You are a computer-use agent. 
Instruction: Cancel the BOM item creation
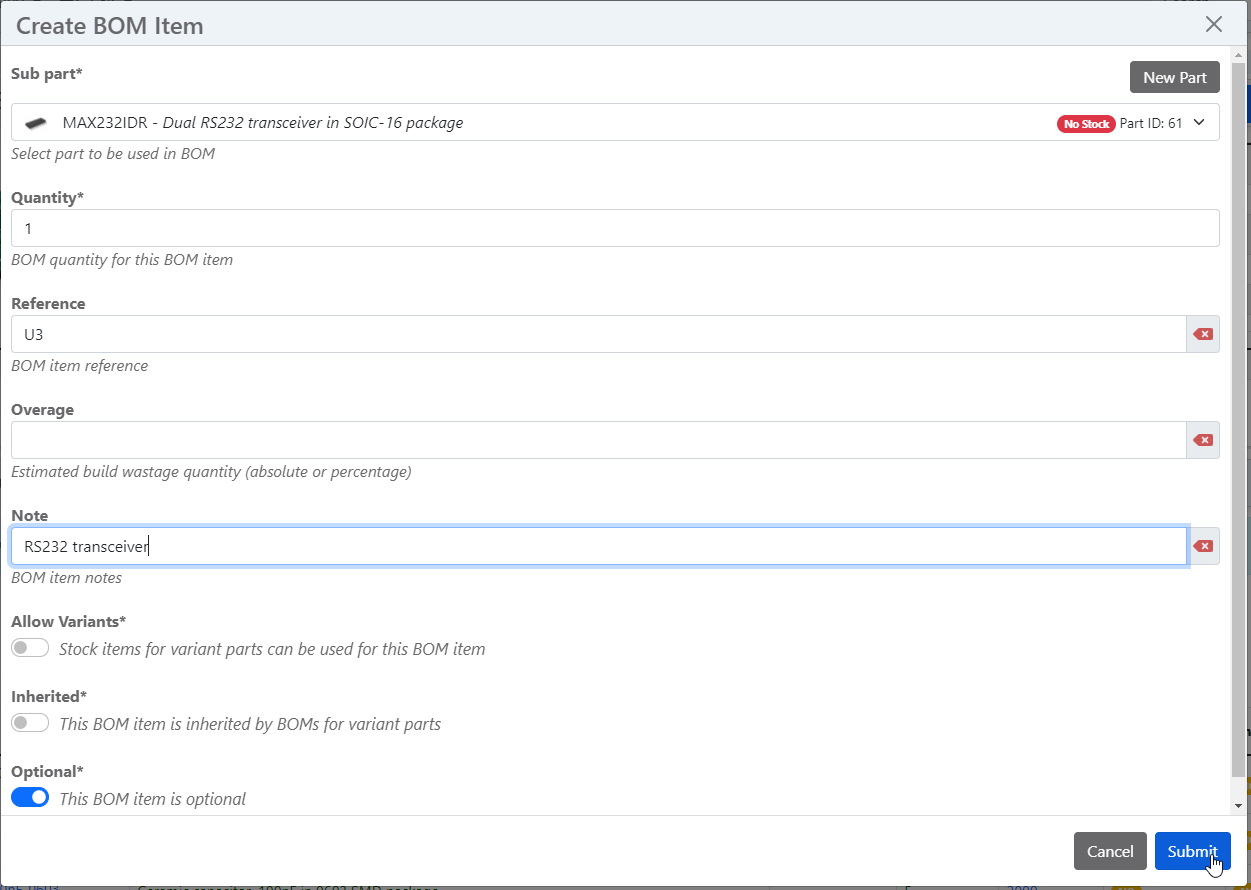[1110, 851]
